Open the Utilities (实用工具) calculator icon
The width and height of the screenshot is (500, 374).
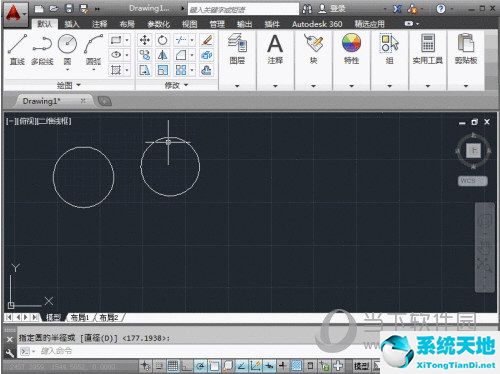(428, 43)
